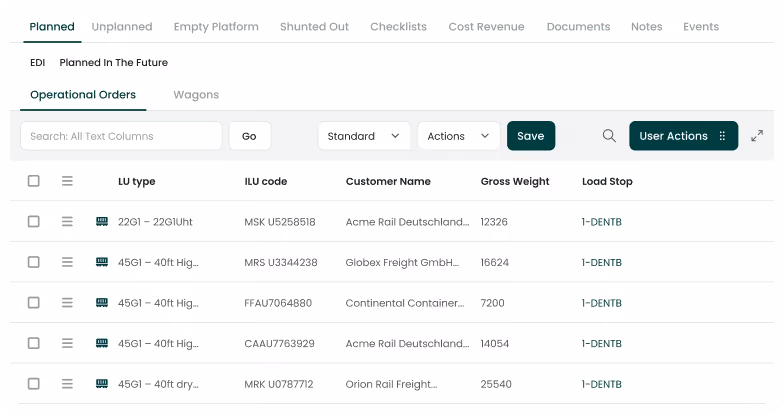Image resolution: width=784 pixels, height=414 pixels.
Task: Sort by LU type column header
Action: click(136, 181)
